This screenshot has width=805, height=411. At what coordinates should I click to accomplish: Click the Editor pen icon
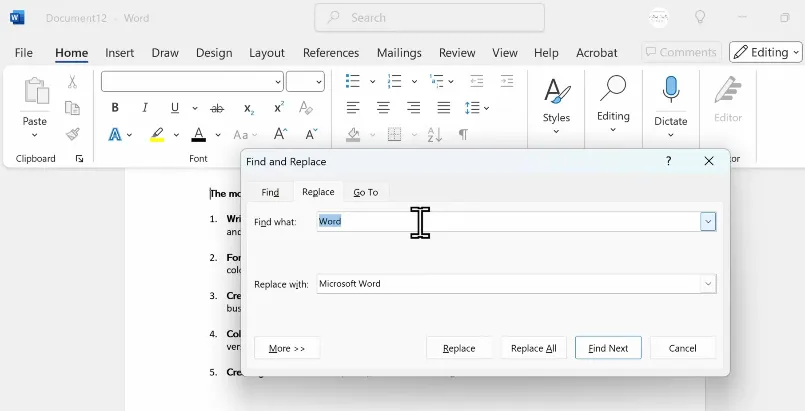[728, 90]
